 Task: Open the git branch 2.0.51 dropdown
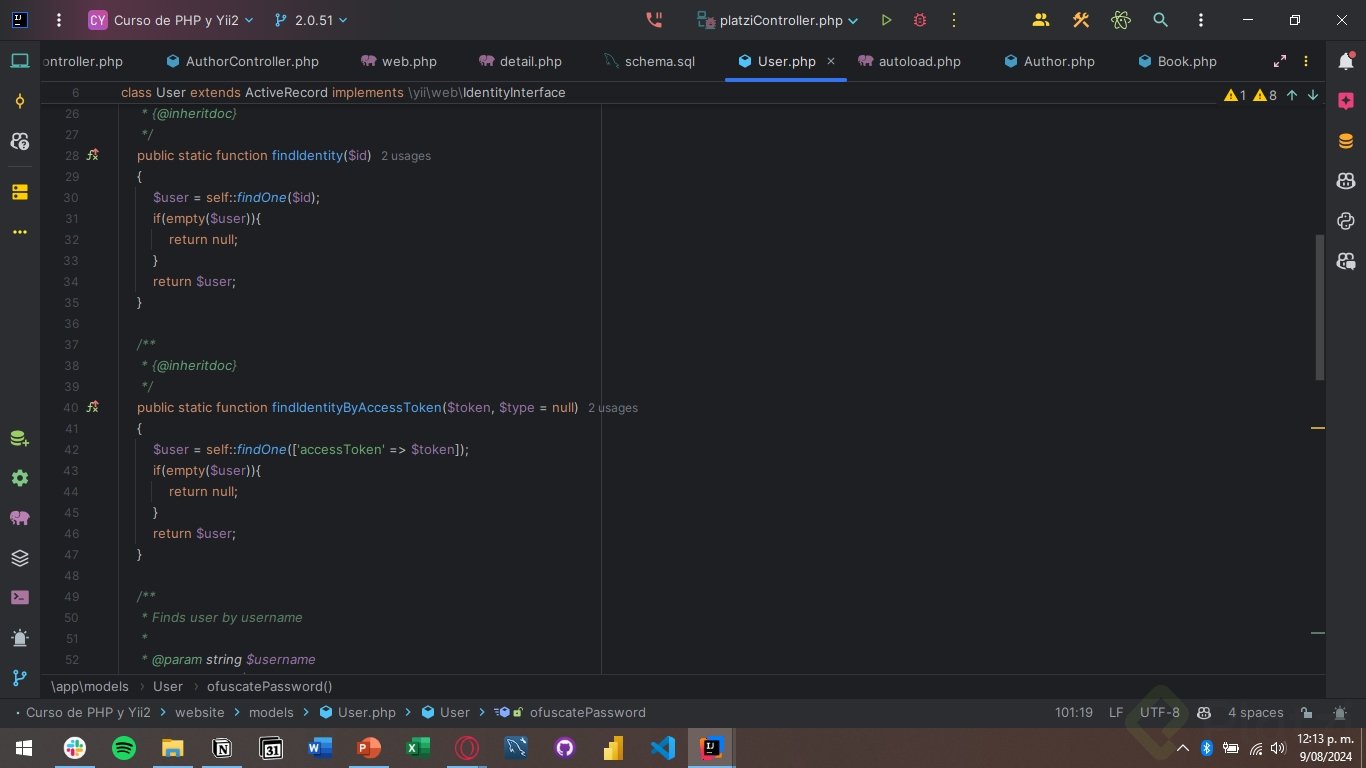click(x=311, y=20)
